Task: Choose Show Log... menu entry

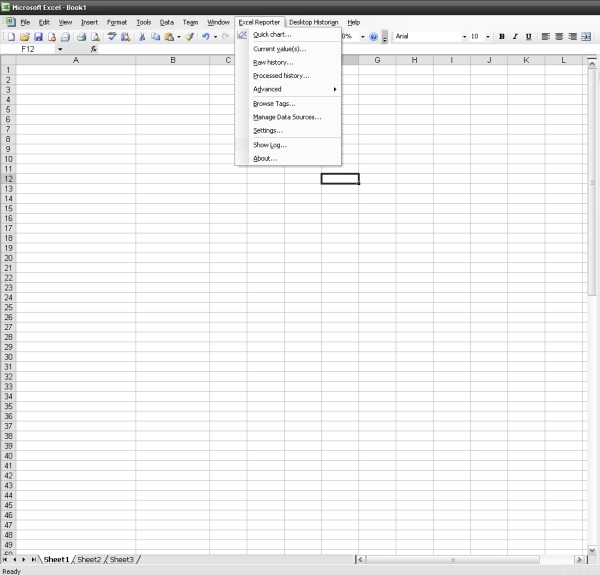Action: [x=288, y=145]
